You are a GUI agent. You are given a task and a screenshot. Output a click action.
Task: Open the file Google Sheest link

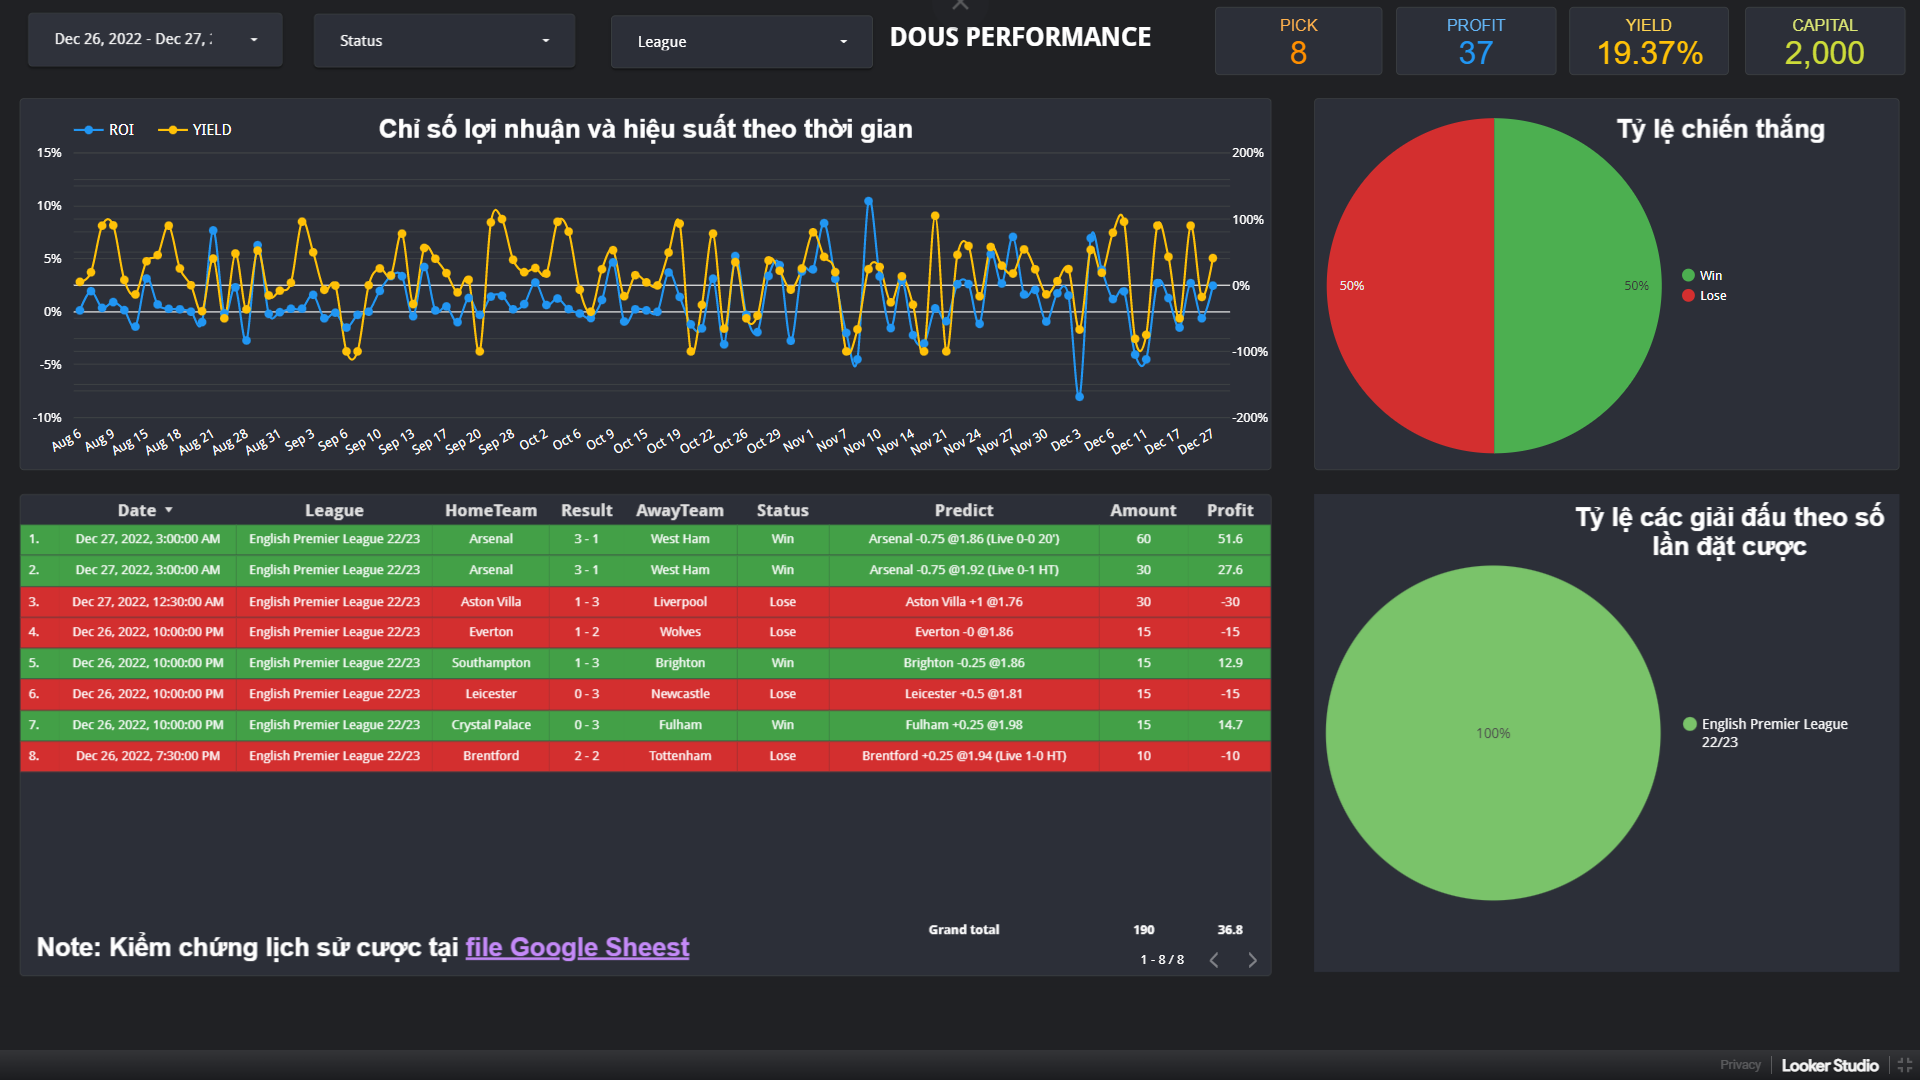pyautogui.click(x=577, y=947)
